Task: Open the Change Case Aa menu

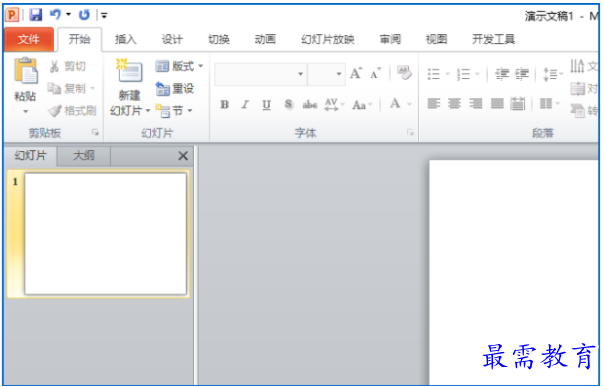Action: (x=362, y=104)
